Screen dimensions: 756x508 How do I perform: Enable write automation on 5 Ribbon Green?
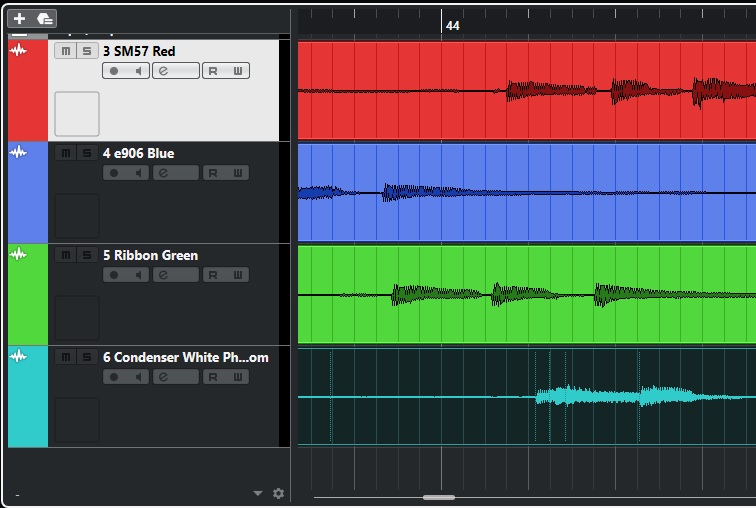(x=238, y=275)
